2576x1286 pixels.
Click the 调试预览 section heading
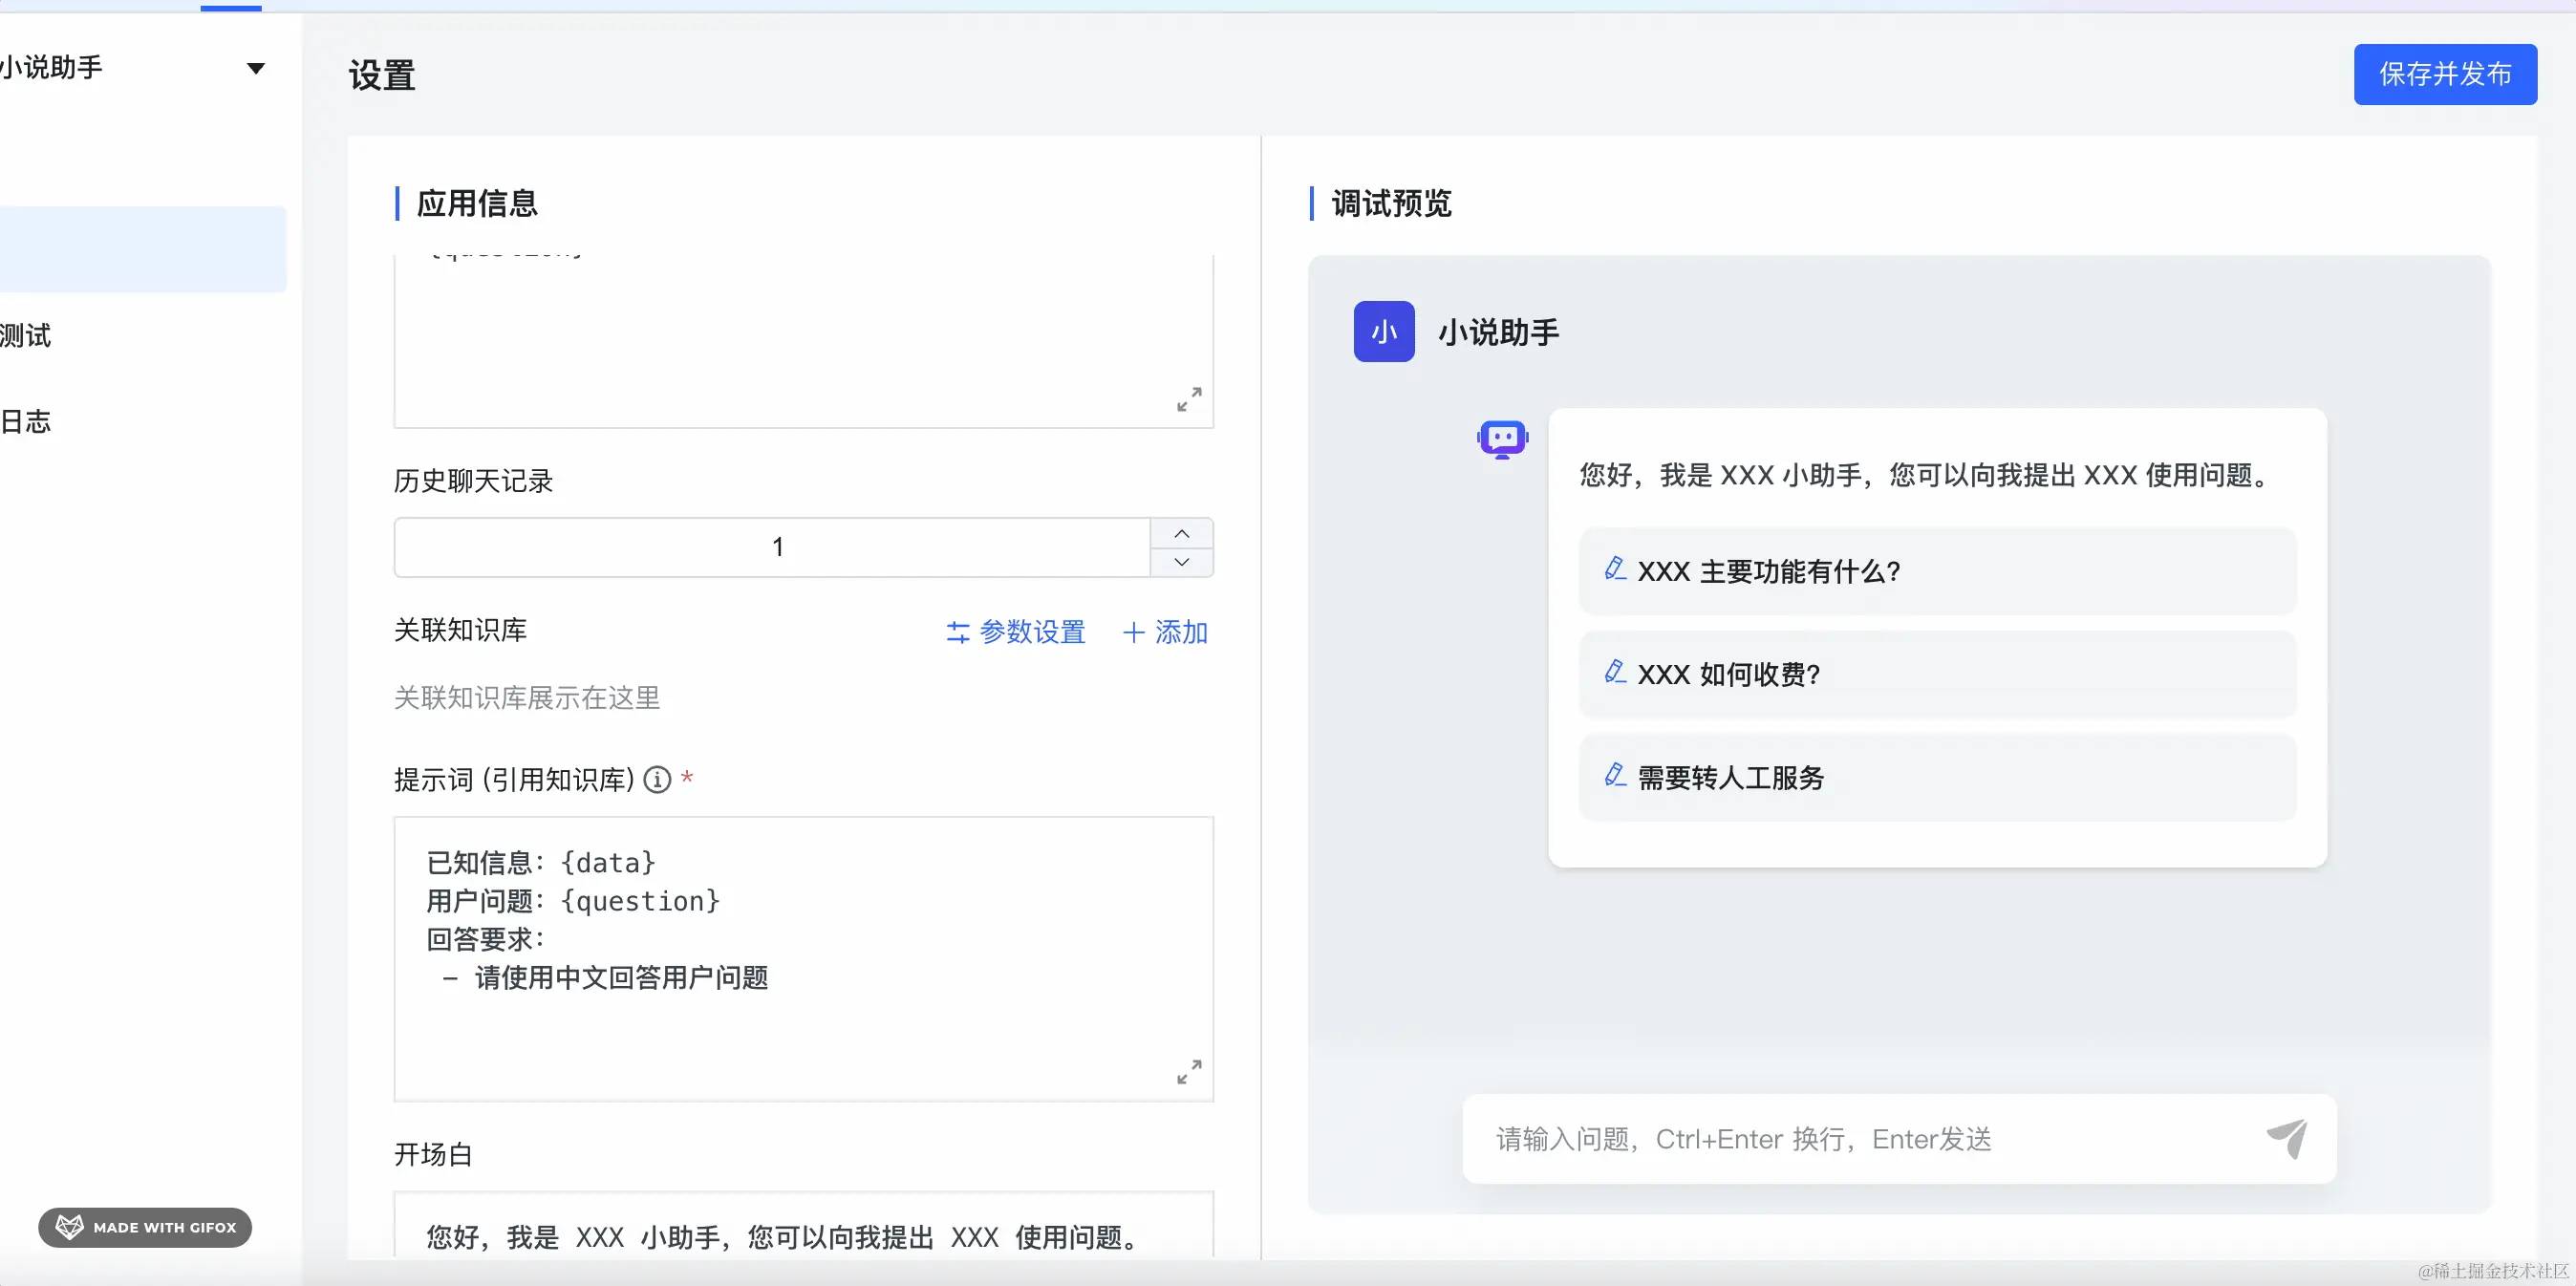coord(1391,203)
